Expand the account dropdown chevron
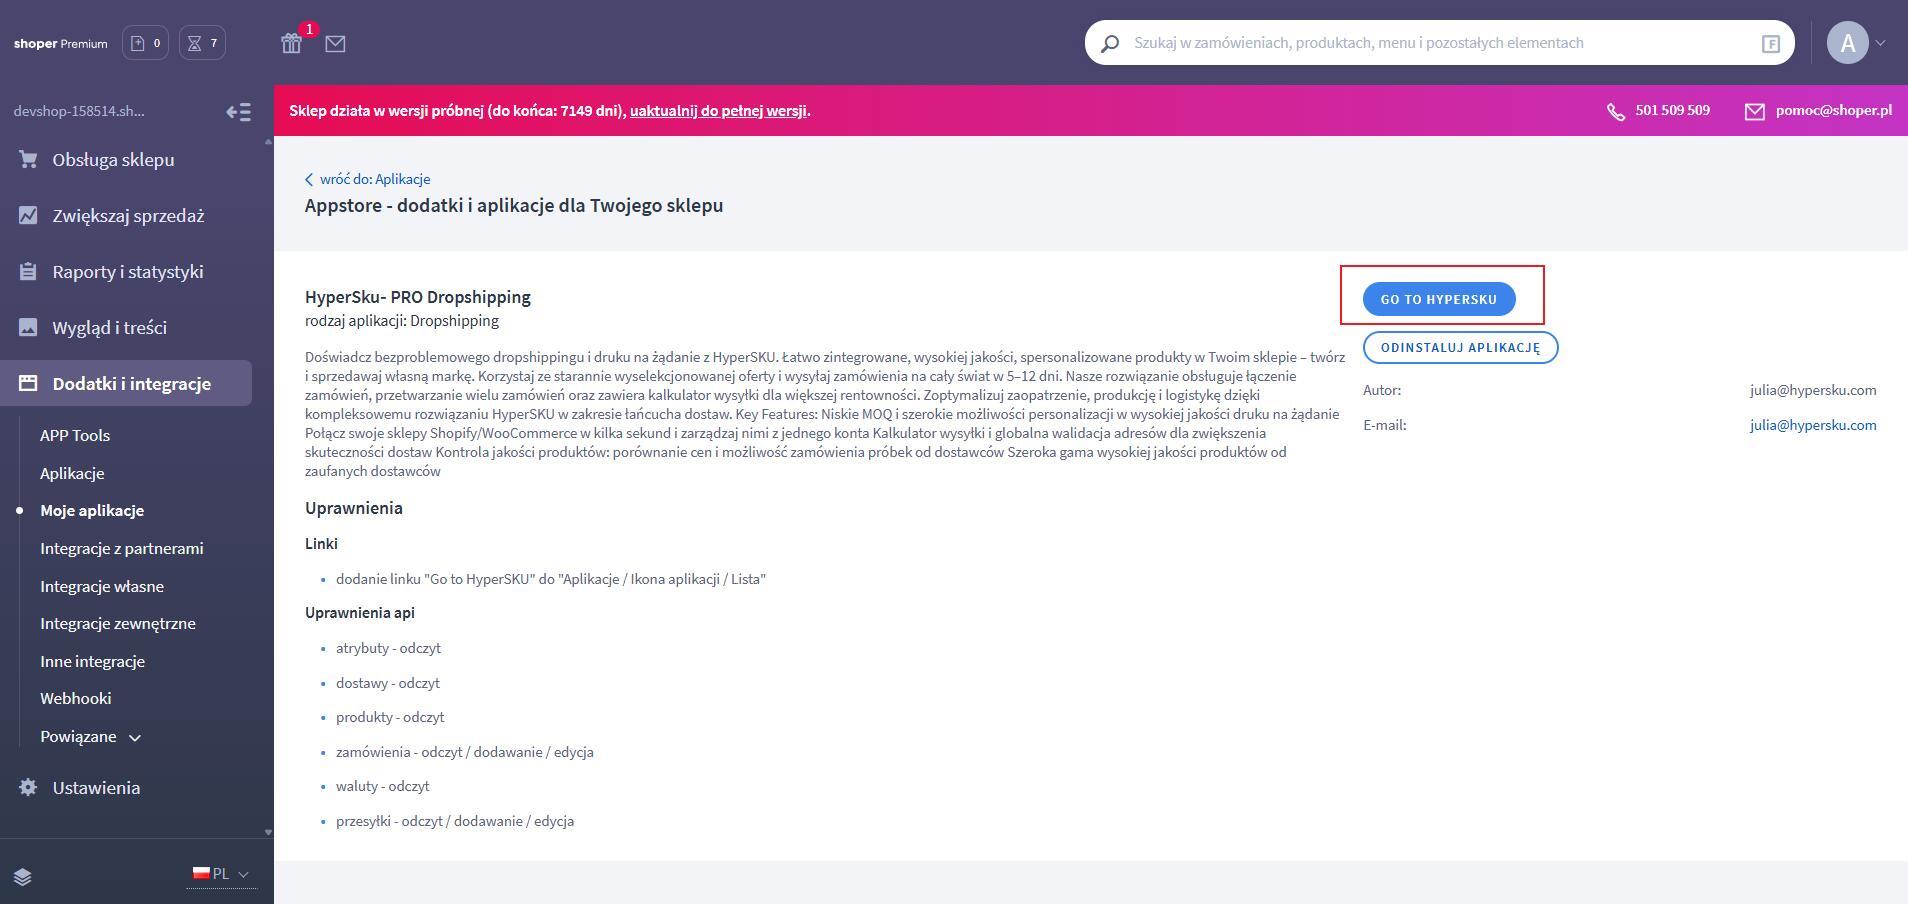The height and width of the screenshot is (904, 1908). click(1881, 43)
